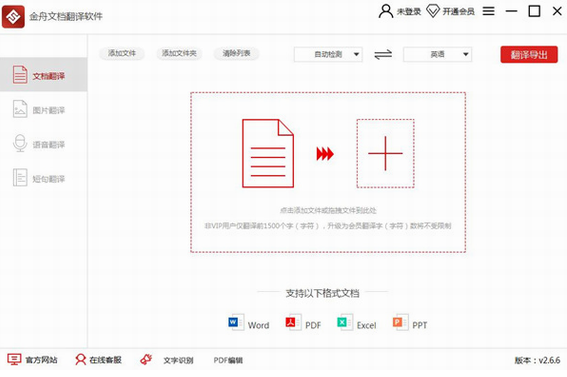Click the Excel format icon
The width and height of the screenshot is (567, 377).
[x=345, y=322]
